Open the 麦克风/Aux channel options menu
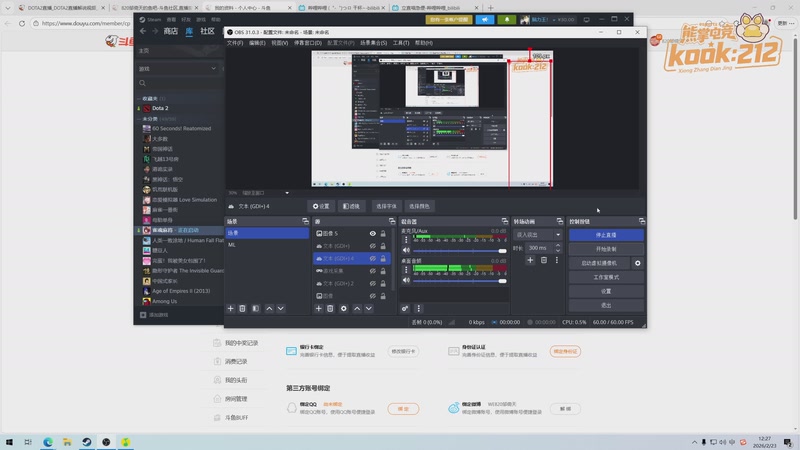The height and width of the screenshot is (450, 800). [406, 239]
